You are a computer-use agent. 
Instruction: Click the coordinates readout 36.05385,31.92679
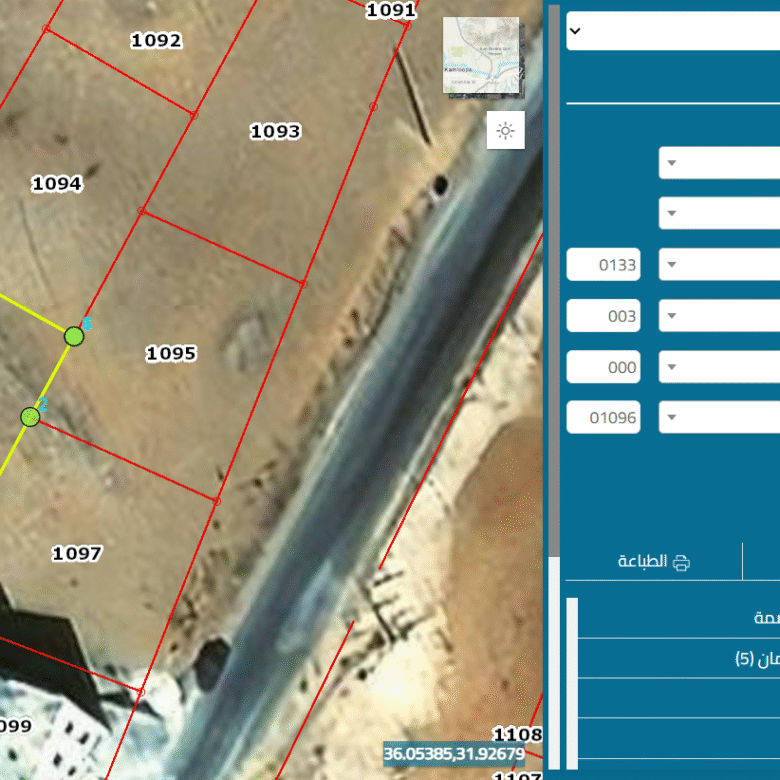[453, 752]
